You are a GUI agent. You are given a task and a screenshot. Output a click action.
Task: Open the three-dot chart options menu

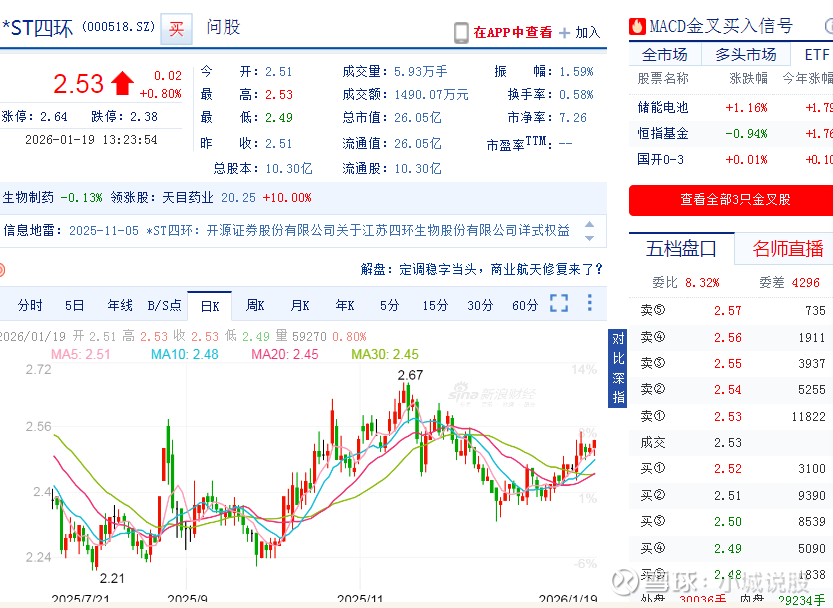coord(590,302)
